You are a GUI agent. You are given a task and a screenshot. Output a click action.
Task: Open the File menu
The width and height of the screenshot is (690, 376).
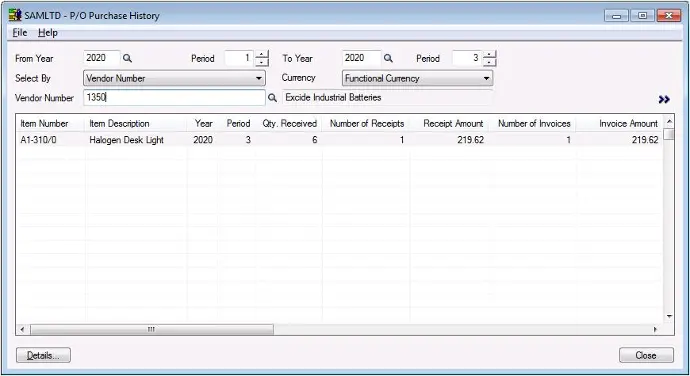(x=20, y=33)
